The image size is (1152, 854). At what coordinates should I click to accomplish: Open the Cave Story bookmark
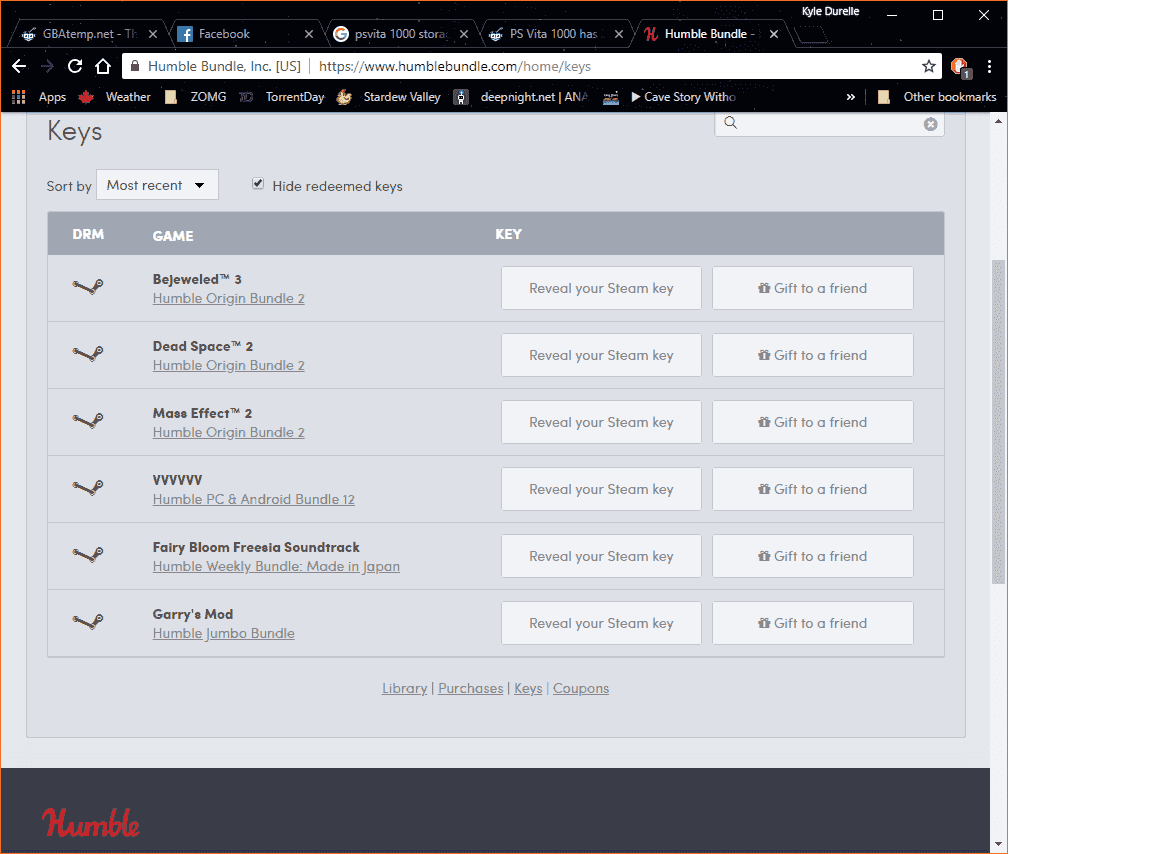[670, 97]
